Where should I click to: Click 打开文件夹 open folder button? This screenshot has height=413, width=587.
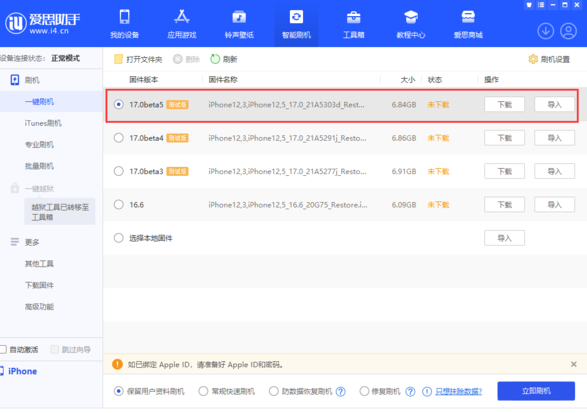(x=138, y=59)
